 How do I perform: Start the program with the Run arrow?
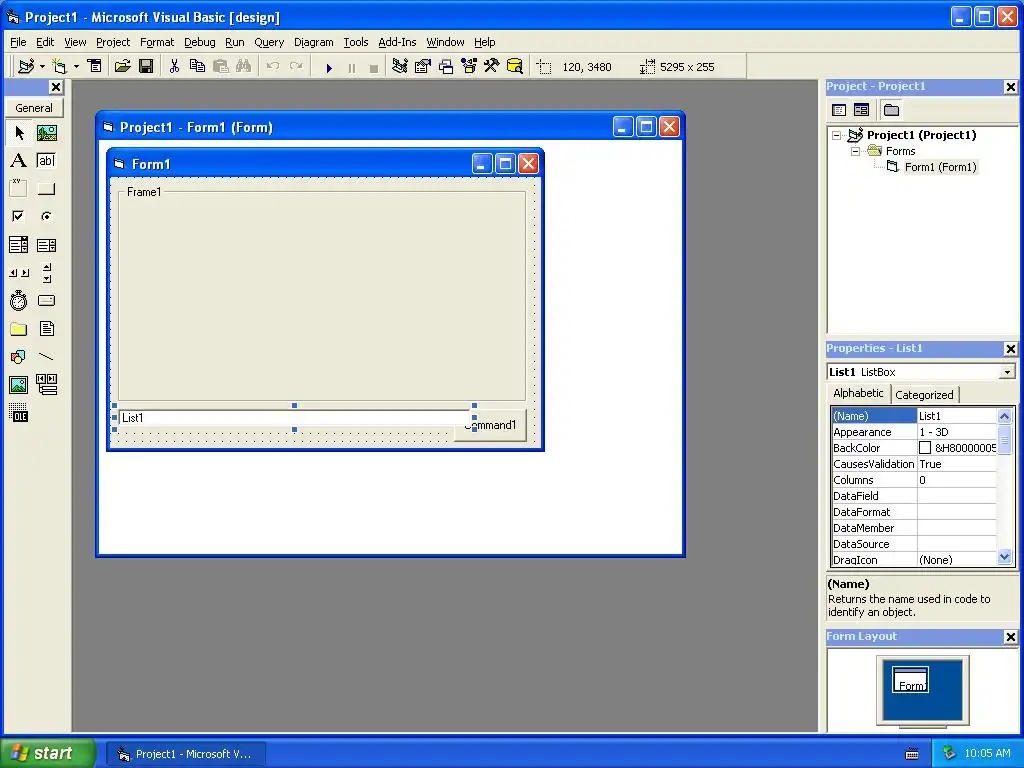[x=329, y=67]
